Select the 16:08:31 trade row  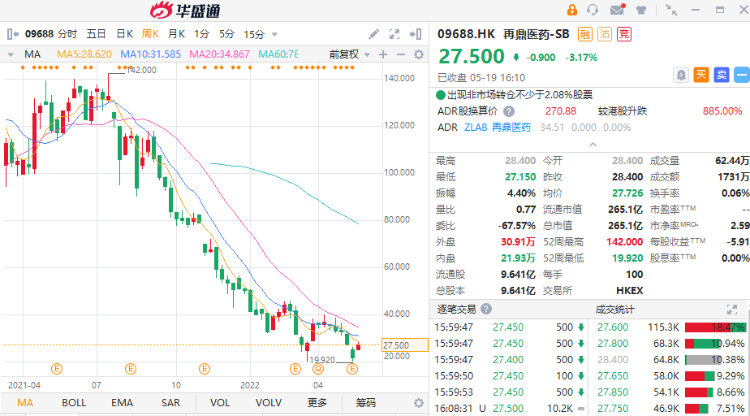[510, 409]
